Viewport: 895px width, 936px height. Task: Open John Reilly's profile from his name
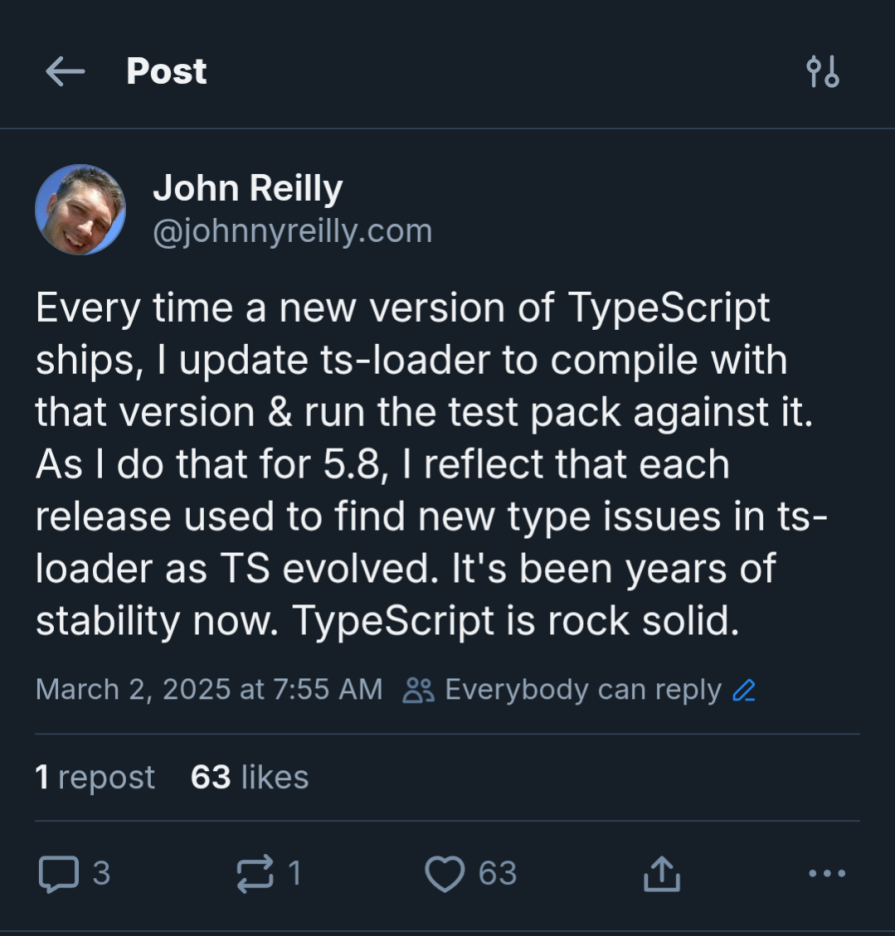tap(247, 188)
